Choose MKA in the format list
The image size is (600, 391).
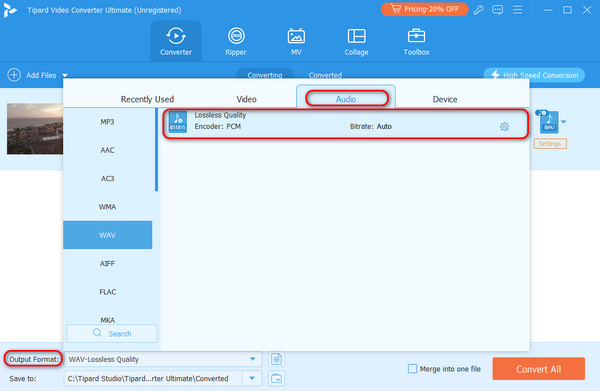108,319
